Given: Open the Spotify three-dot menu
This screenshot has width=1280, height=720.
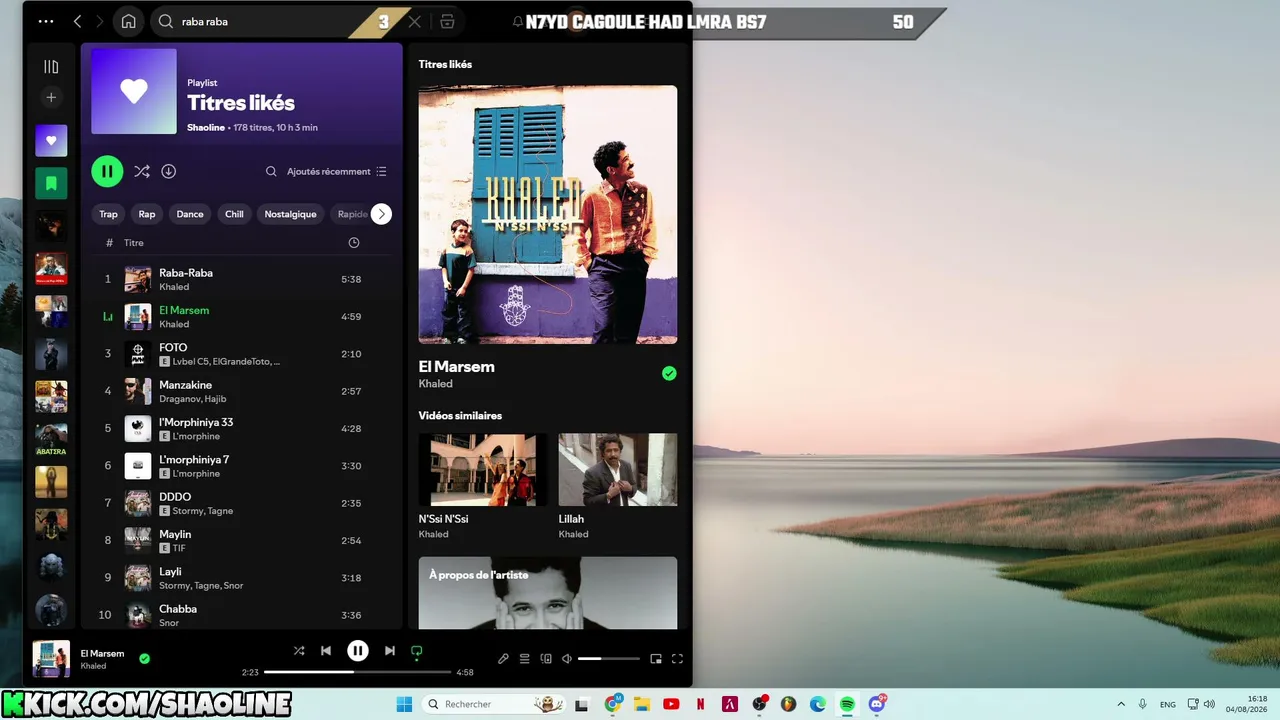Looking at the screenshot, I should coord(46,21).
